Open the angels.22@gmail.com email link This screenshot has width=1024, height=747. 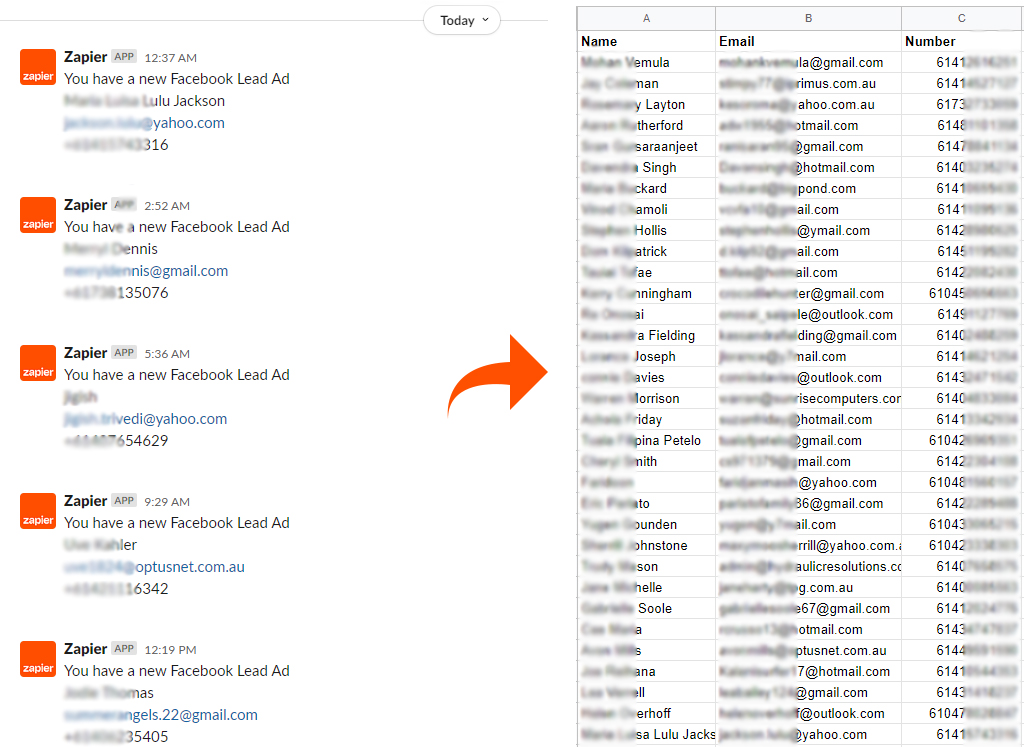[161, 715]
